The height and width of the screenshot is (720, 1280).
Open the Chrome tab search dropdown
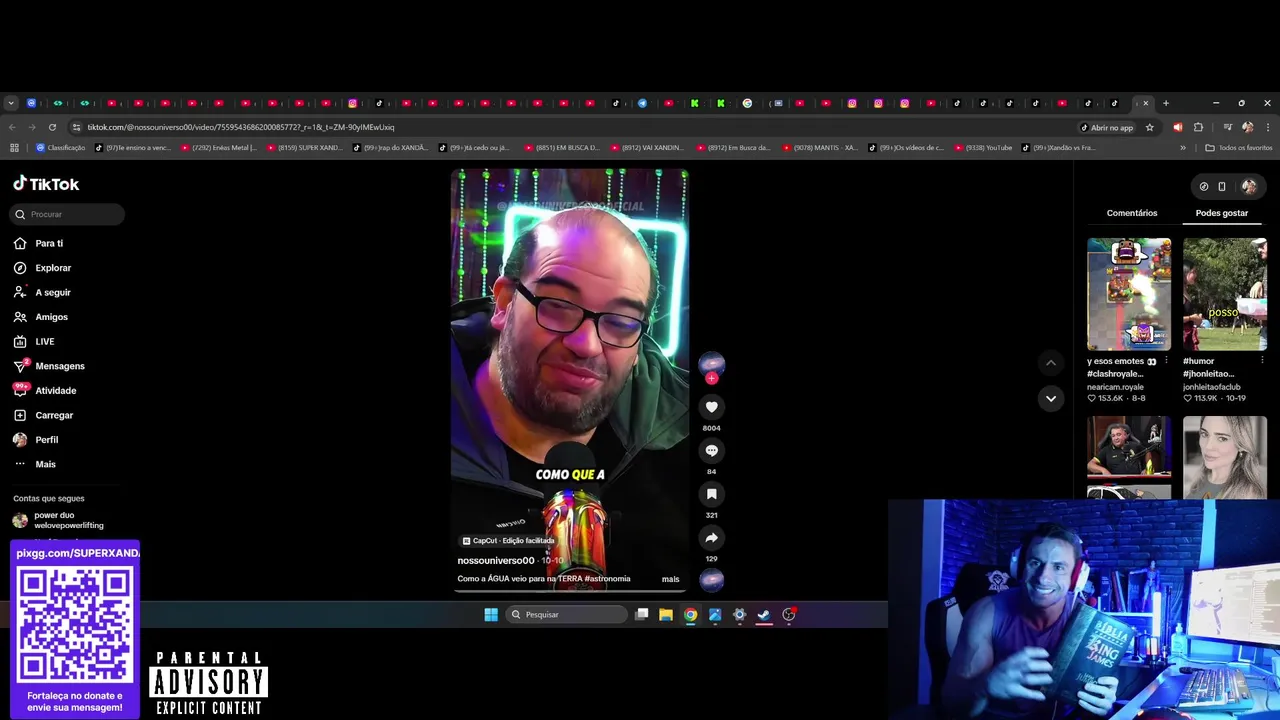(11, 103)
